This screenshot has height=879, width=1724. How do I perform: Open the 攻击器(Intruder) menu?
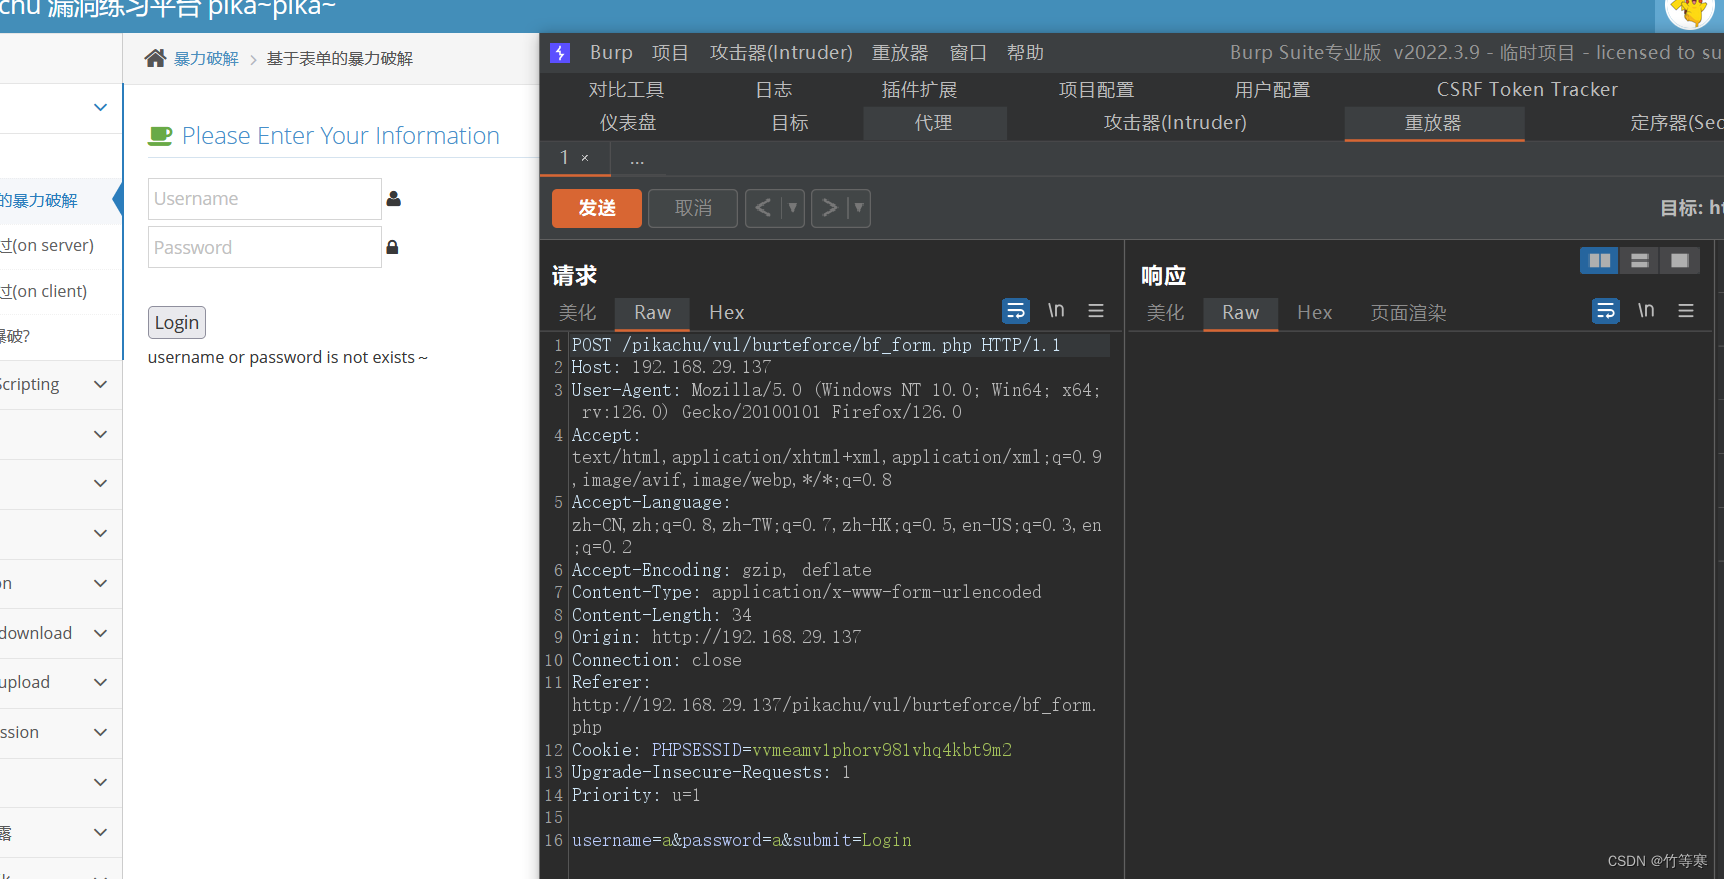(x=781, y=53)
